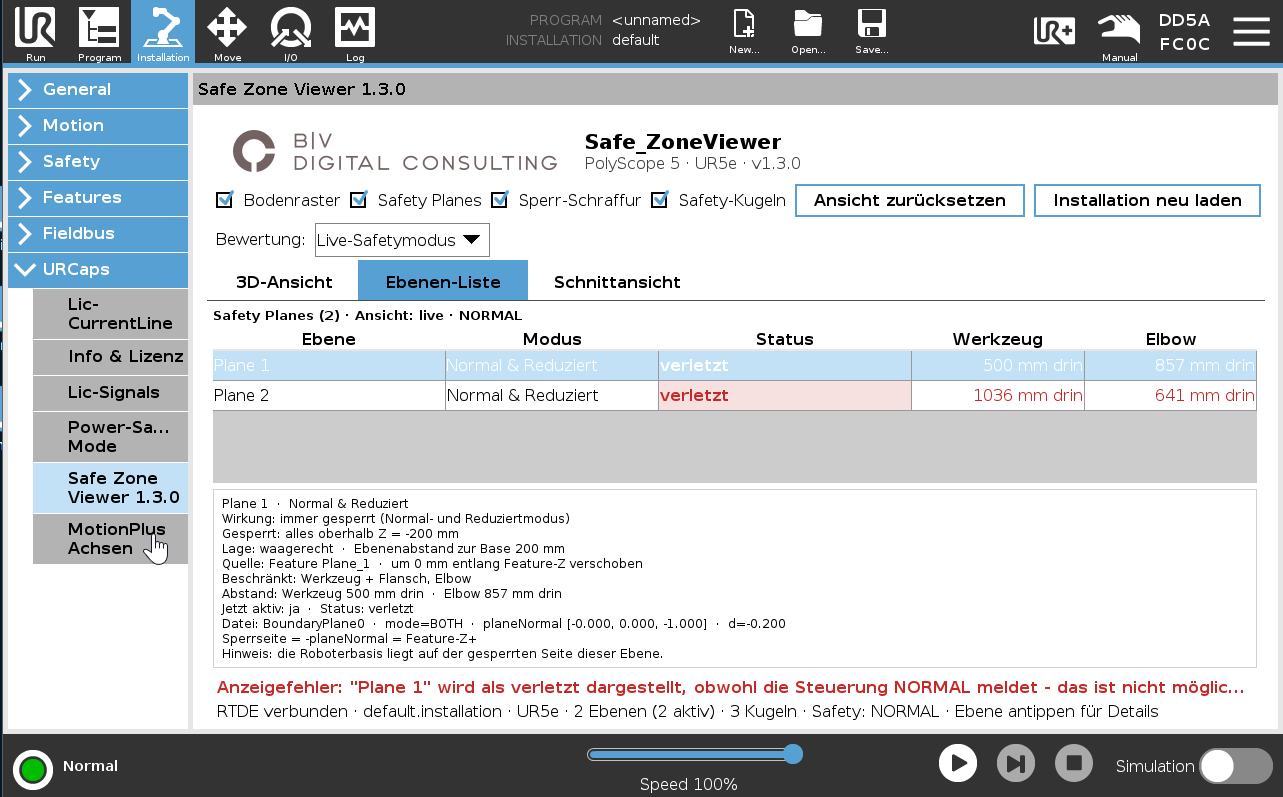
Task: Click Plane 2 Normal & Reduziert cell
Action: pyautogui.click(x=552, y=395)
